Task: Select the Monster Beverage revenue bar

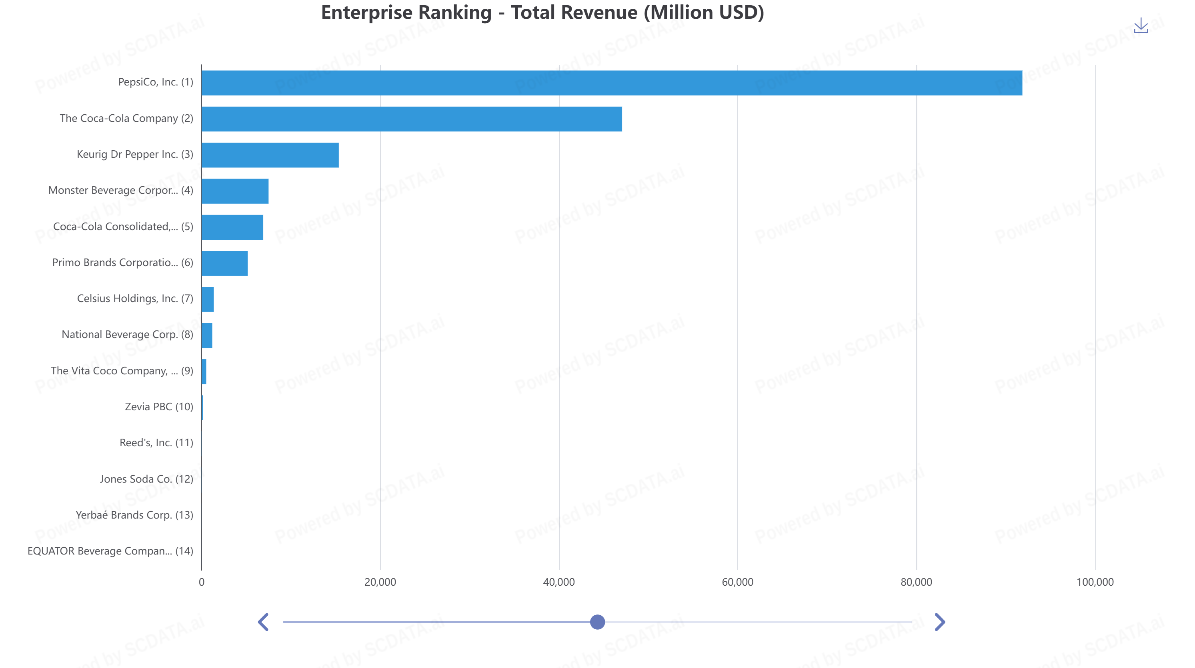Action: pos(235,191)
